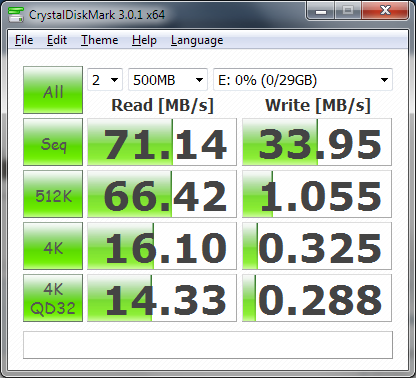Open the 500MB test size dropdown
The image size is (416, 378).
168,80
